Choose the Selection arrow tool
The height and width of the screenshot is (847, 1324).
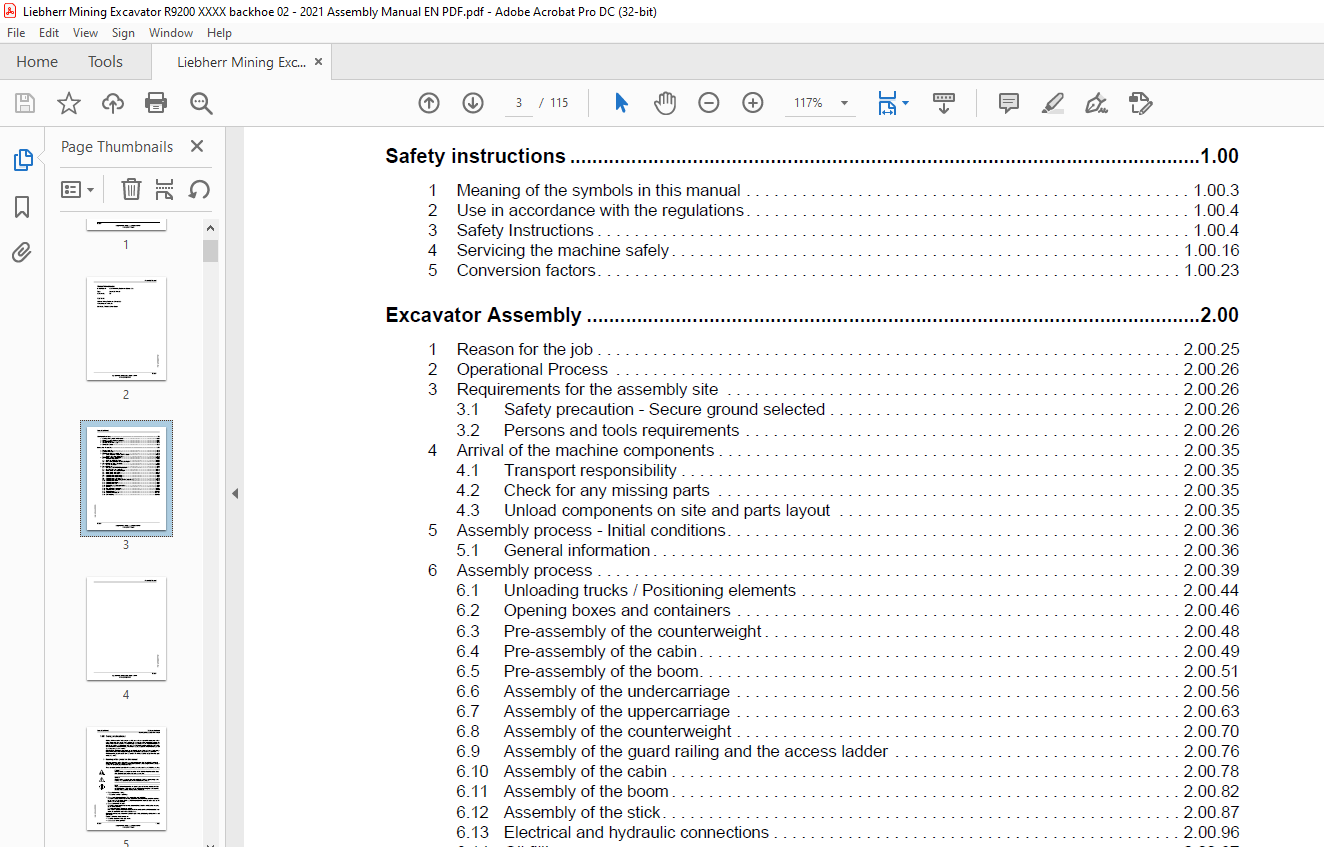click(x=621, y=103)
